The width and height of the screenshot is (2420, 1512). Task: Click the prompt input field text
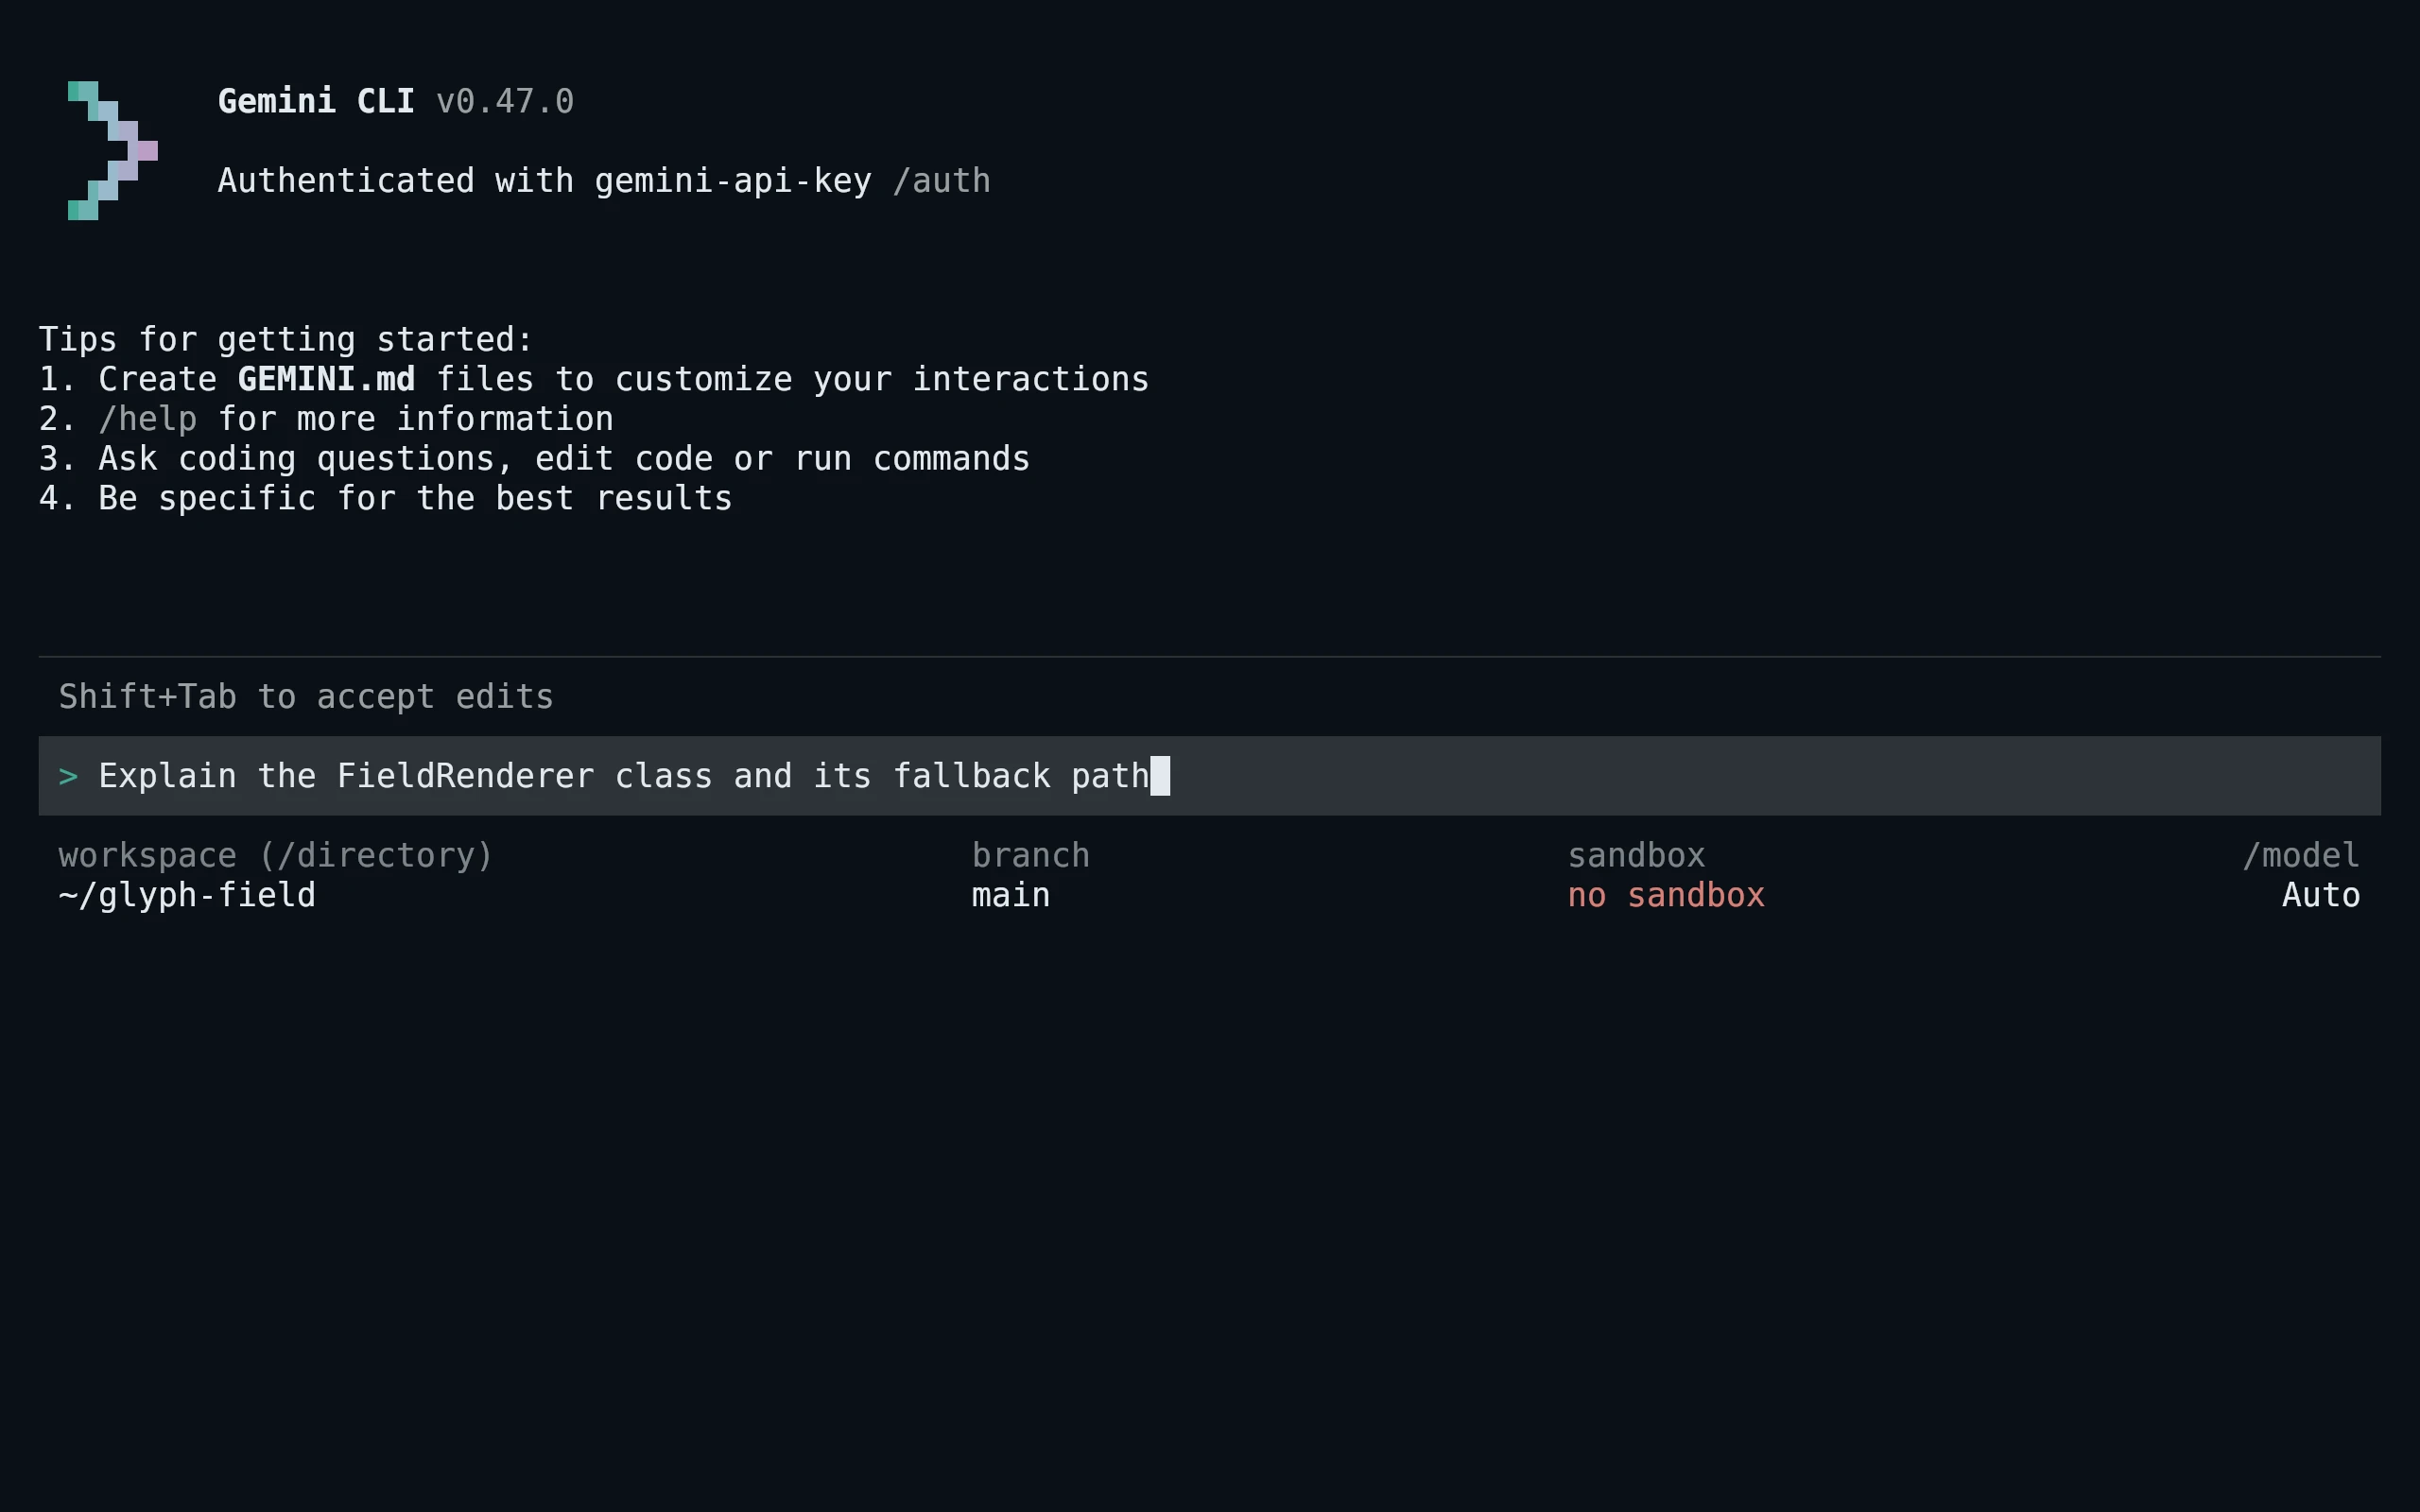(624, 776)
